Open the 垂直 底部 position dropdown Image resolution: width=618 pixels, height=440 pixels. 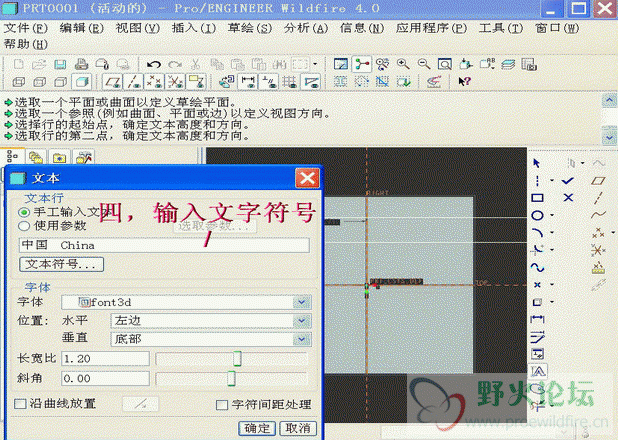click(302, 339)
